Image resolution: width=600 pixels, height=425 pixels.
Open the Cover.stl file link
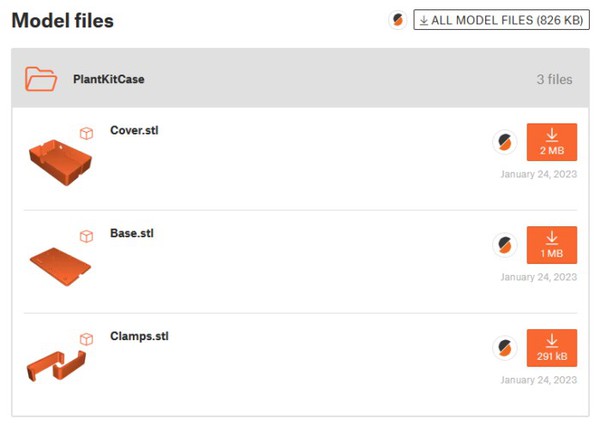(133, 131)
